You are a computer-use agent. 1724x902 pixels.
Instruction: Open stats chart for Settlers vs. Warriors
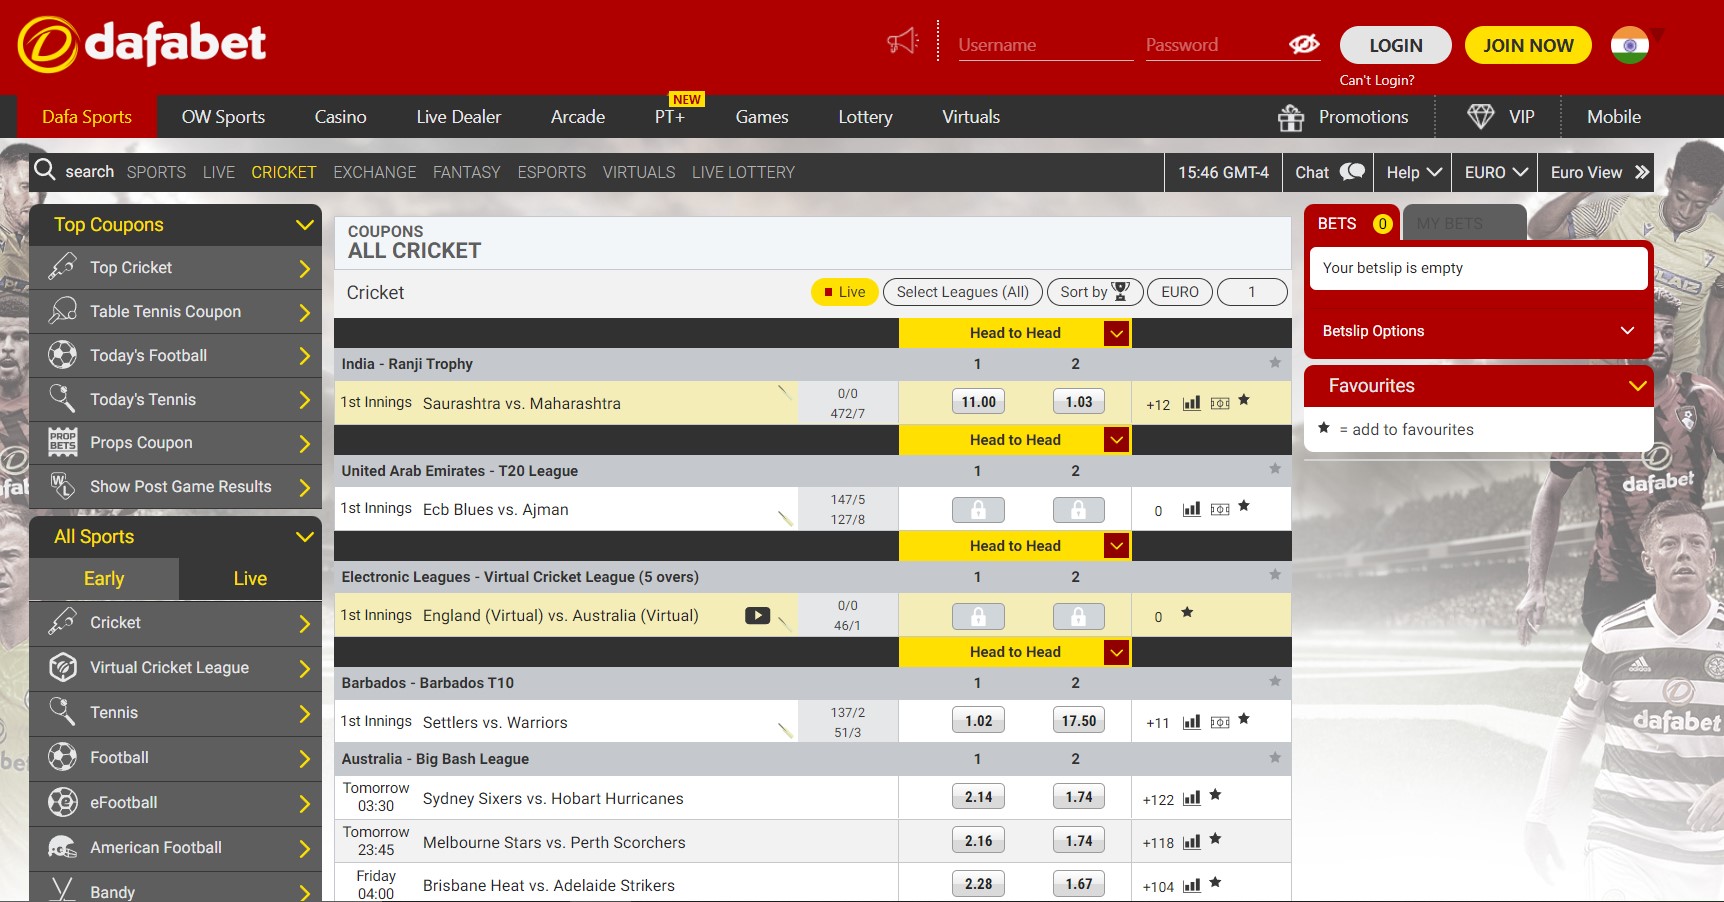(1191, 722)
